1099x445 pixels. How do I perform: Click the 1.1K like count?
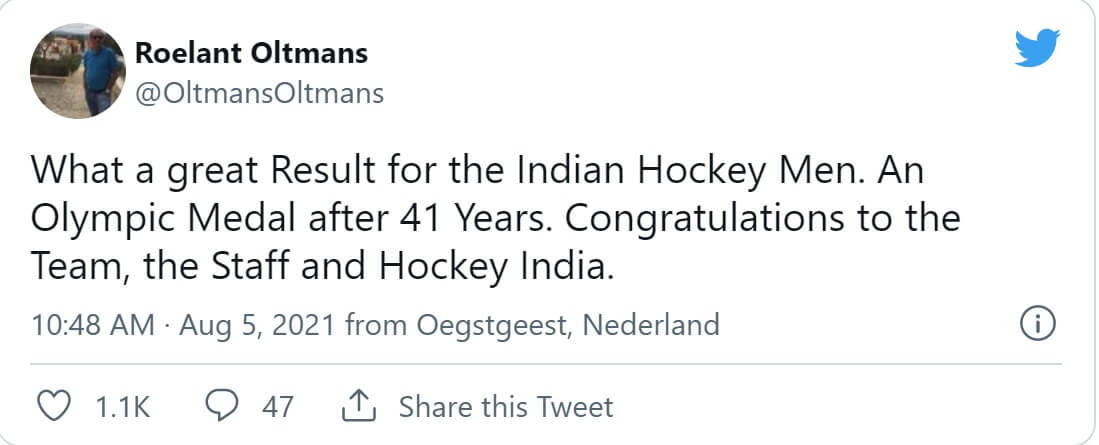point(121,407)
